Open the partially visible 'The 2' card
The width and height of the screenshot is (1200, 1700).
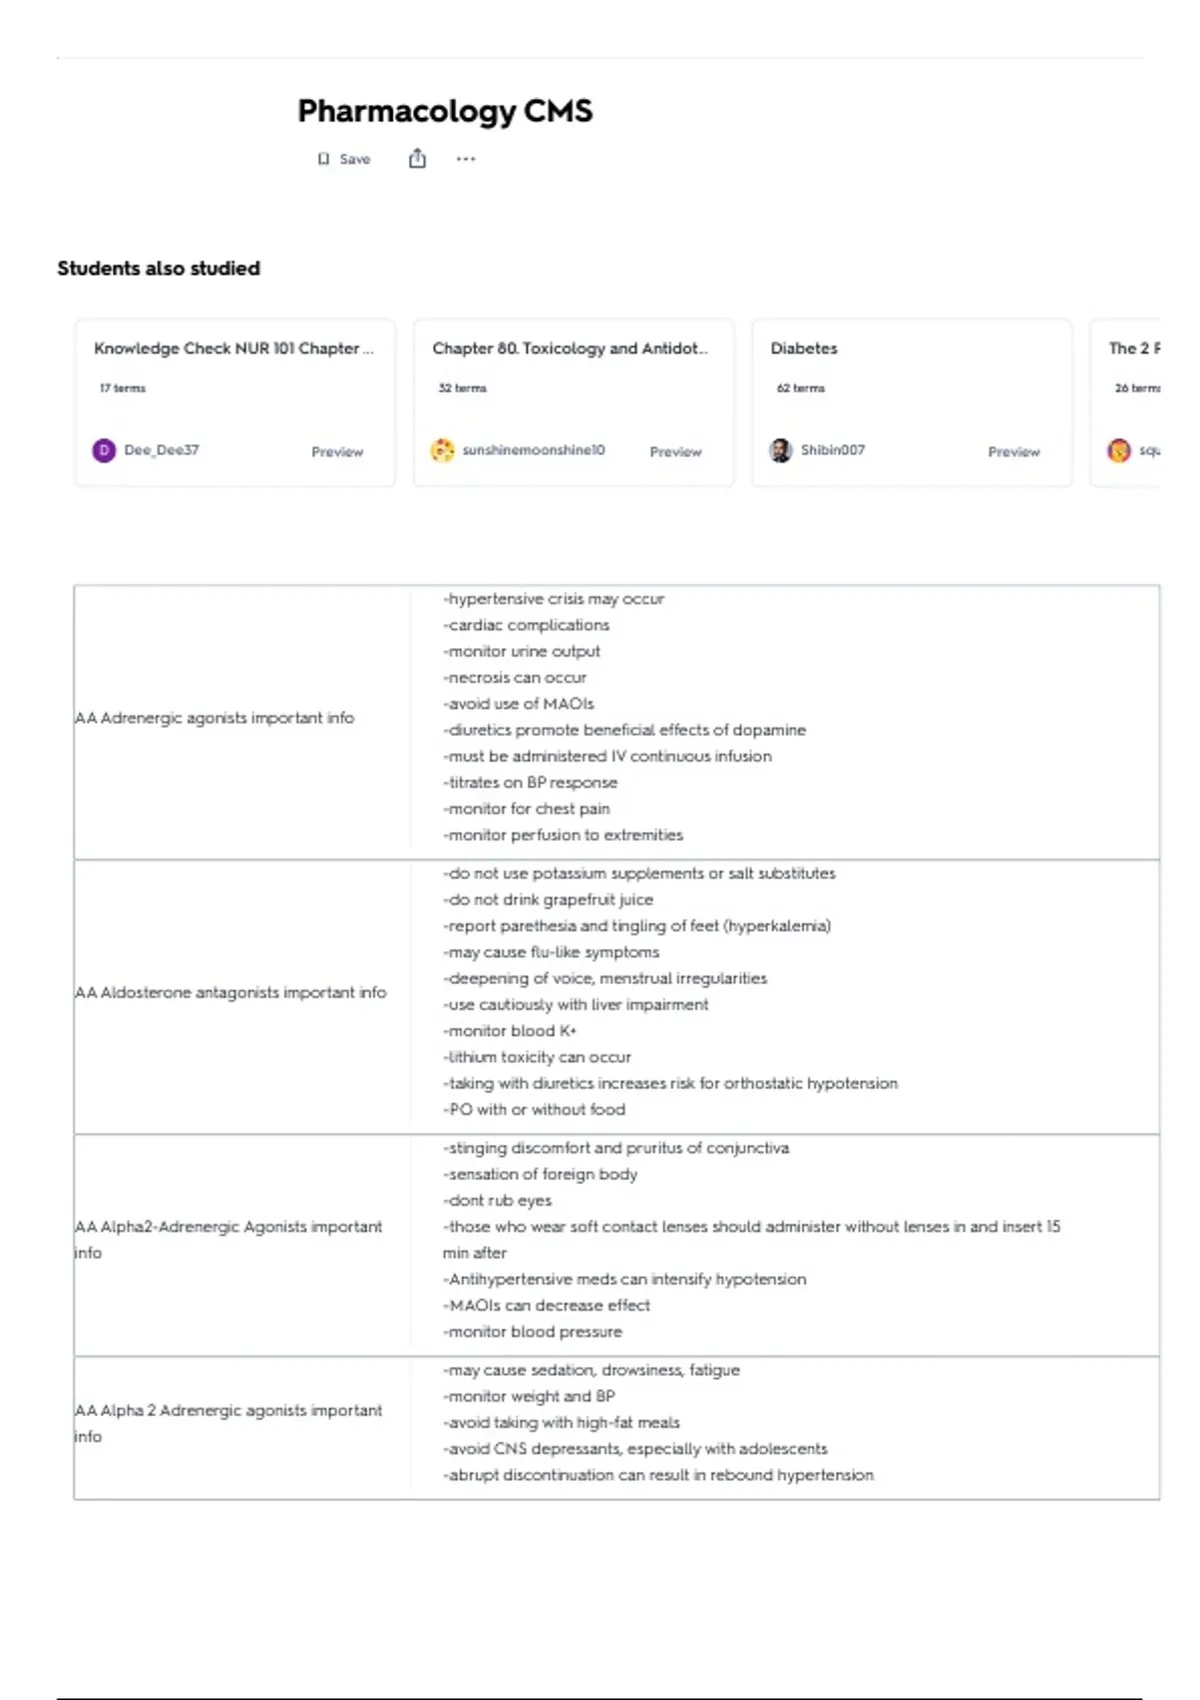point(1126,403)
